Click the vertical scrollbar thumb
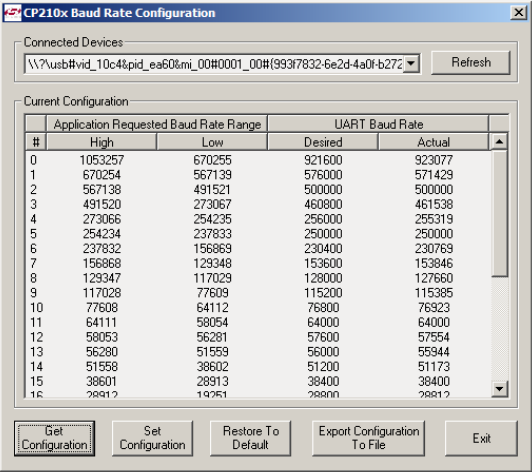532x472 pixels. 499,213
